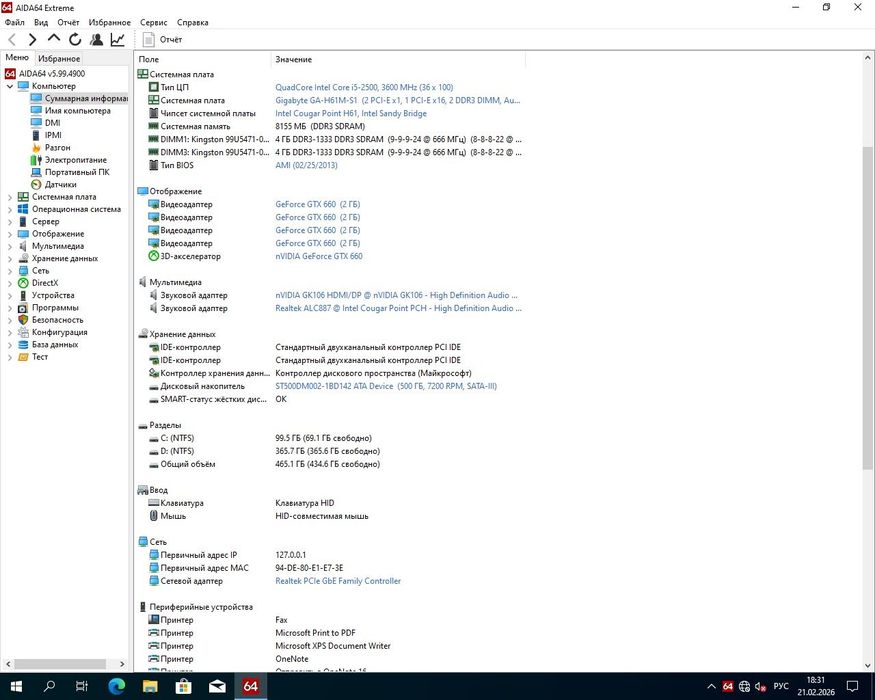Open Microsoft Store from the taskbar
This screenshot has width=875, height=700.
184,686
